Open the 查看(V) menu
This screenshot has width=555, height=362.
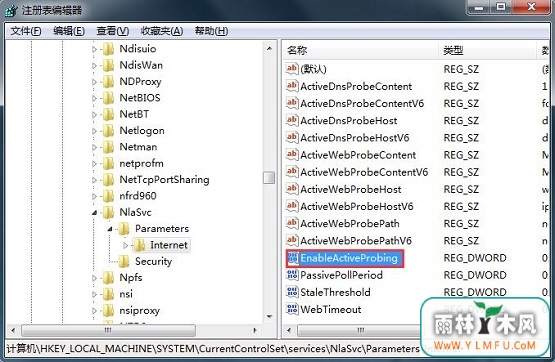tap(113, 31)
